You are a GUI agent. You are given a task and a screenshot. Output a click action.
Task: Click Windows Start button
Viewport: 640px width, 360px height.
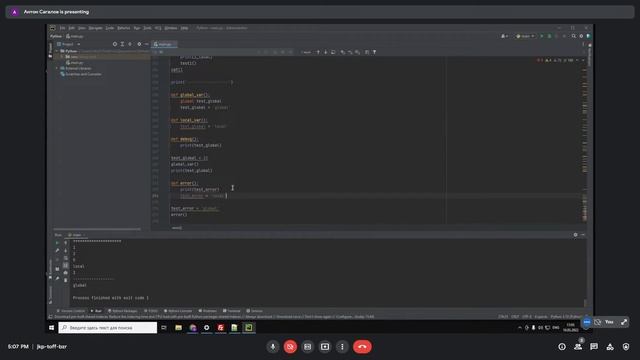(x=52, y=327)
